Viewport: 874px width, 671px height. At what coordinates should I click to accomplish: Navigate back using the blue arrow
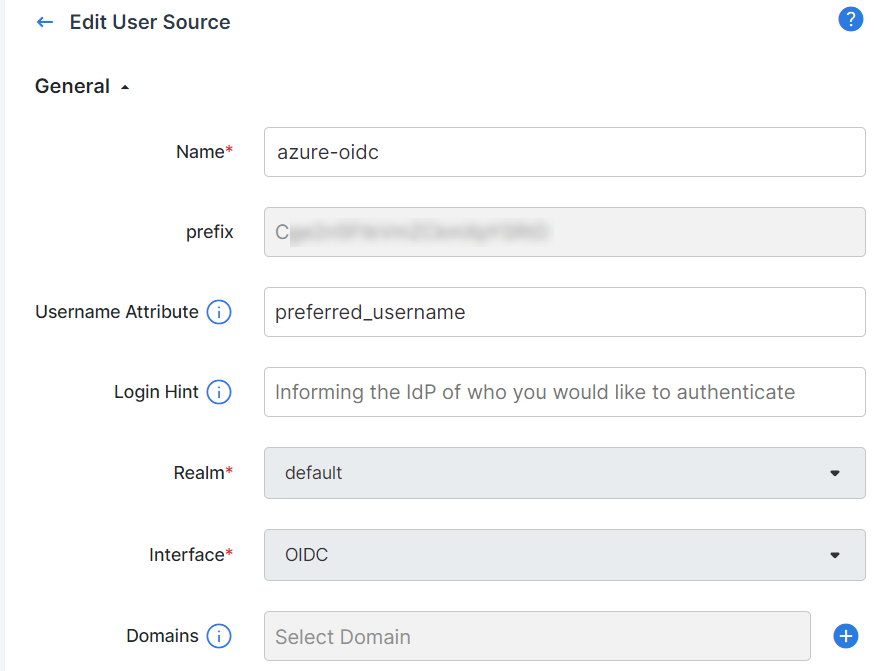click(x=44, y=21)
